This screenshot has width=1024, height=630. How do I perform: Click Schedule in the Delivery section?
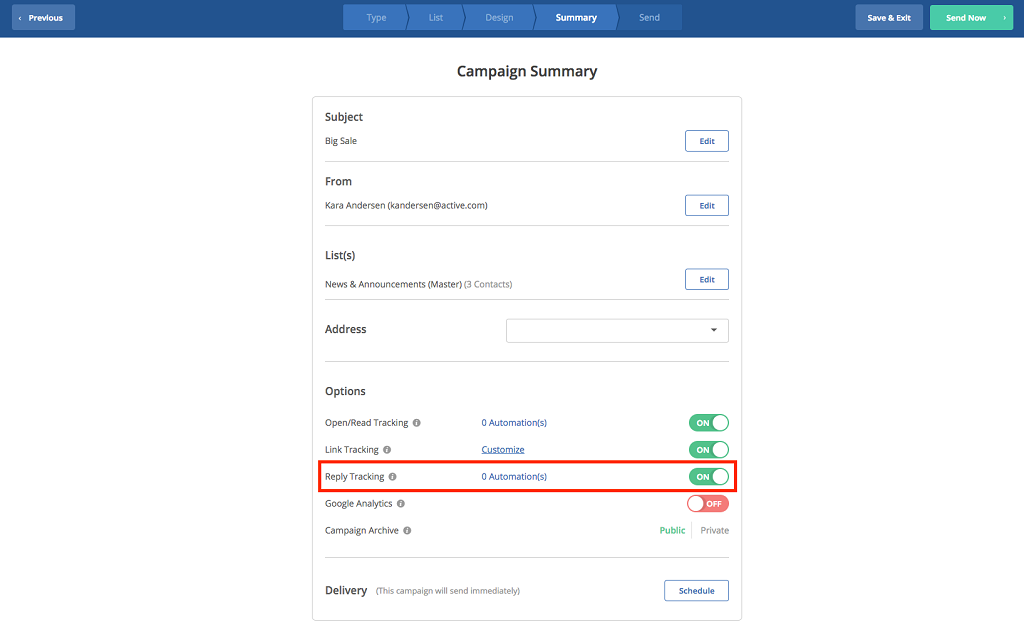coord(696,591)
